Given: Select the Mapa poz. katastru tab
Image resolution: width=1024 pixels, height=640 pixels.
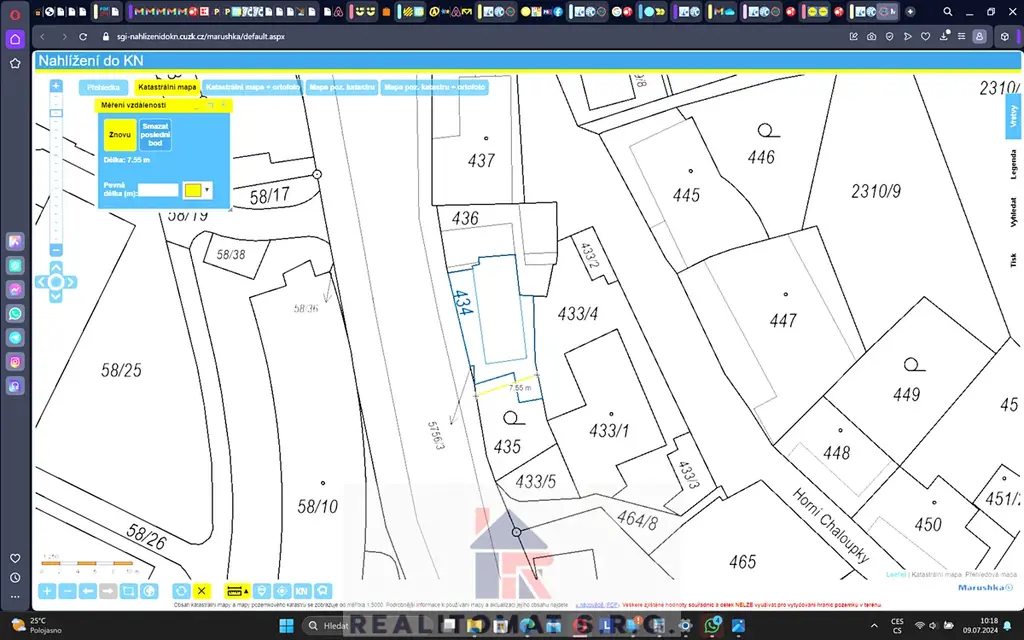Looking at the screenshot, I should [342, 88].
